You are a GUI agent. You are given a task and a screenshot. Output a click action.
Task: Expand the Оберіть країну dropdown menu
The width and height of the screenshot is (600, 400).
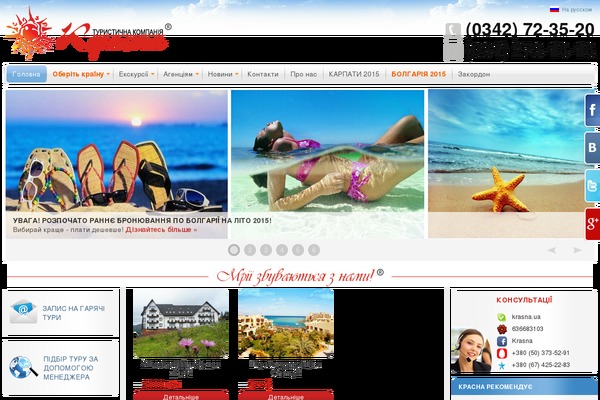click(81, 74)
